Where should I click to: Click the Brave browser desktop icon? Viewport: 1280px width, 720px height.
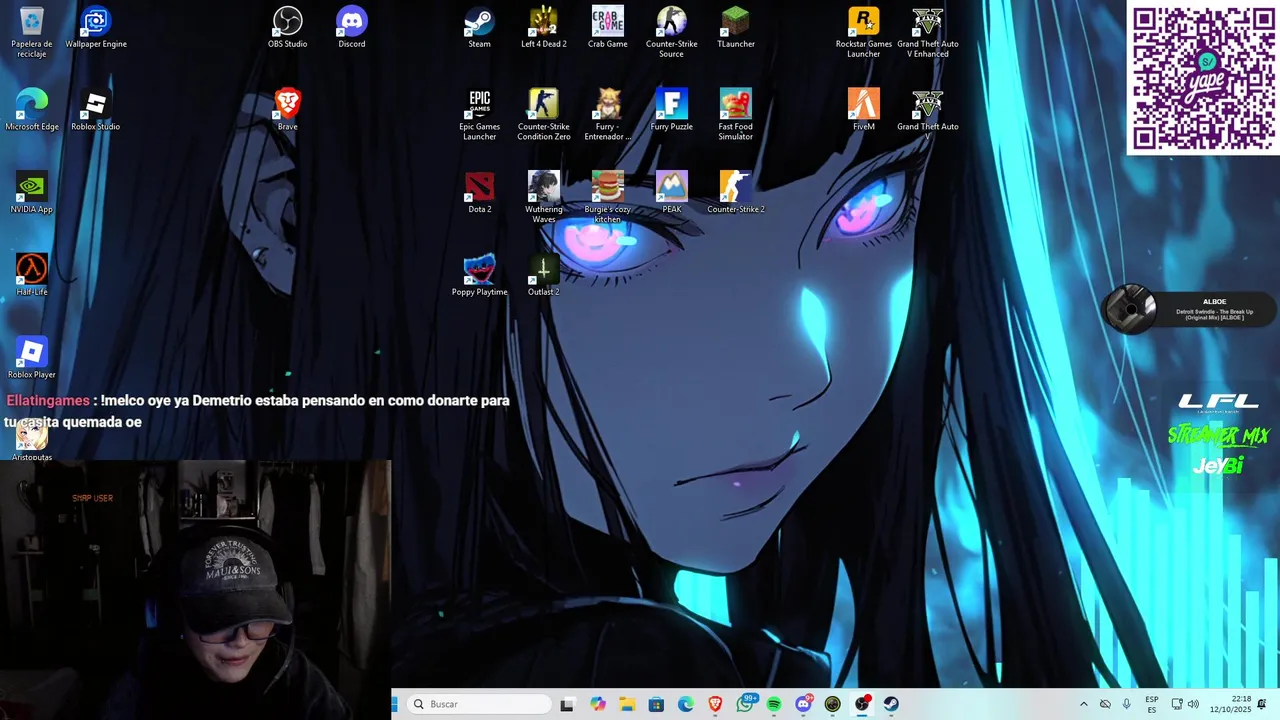[288, 110]
